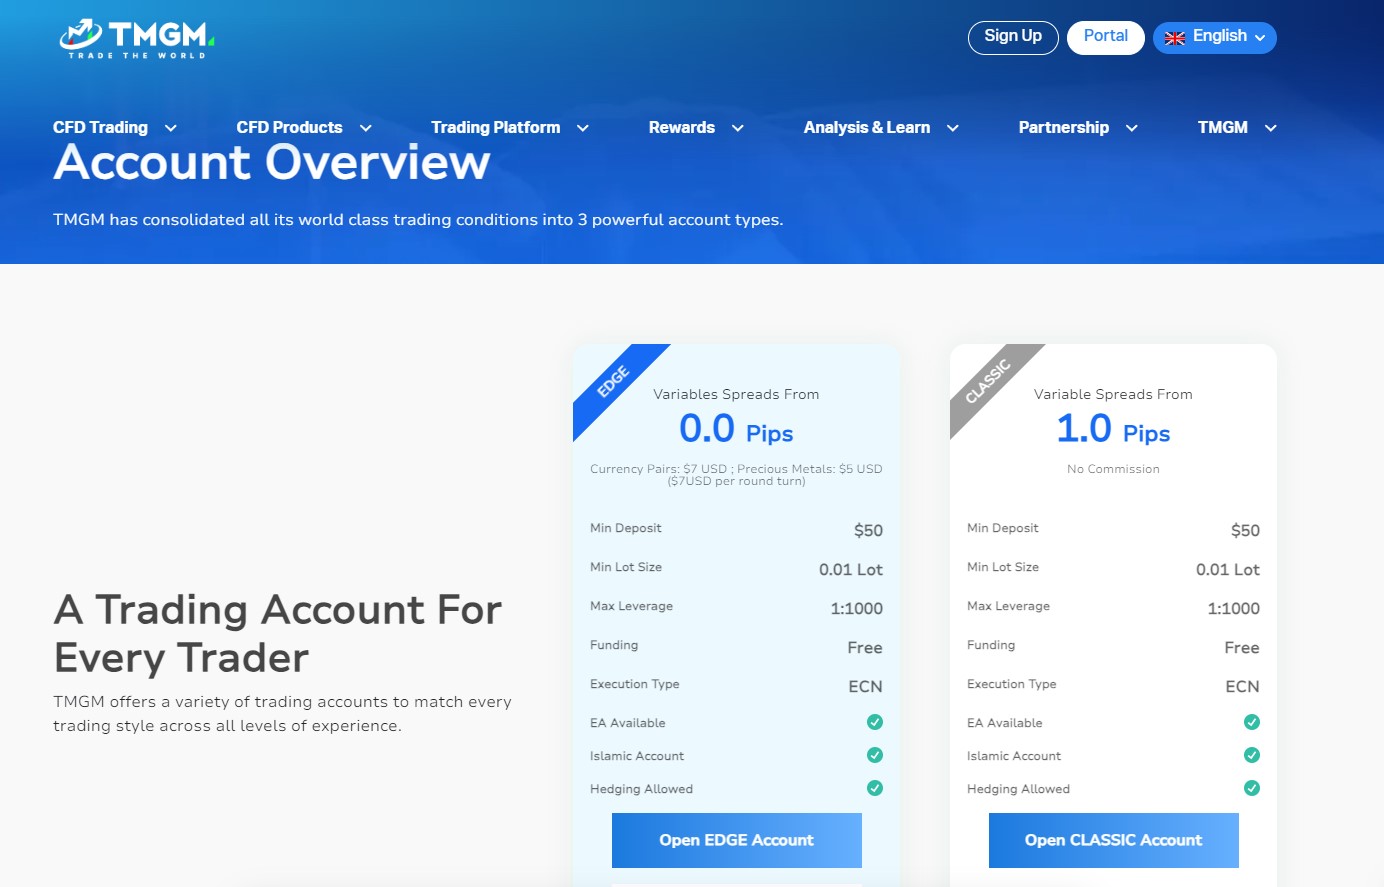Click CLASSIC Min Deposit $50 value
Viewport: 1384px width, 887px height.
click(x=1245, y=531)
